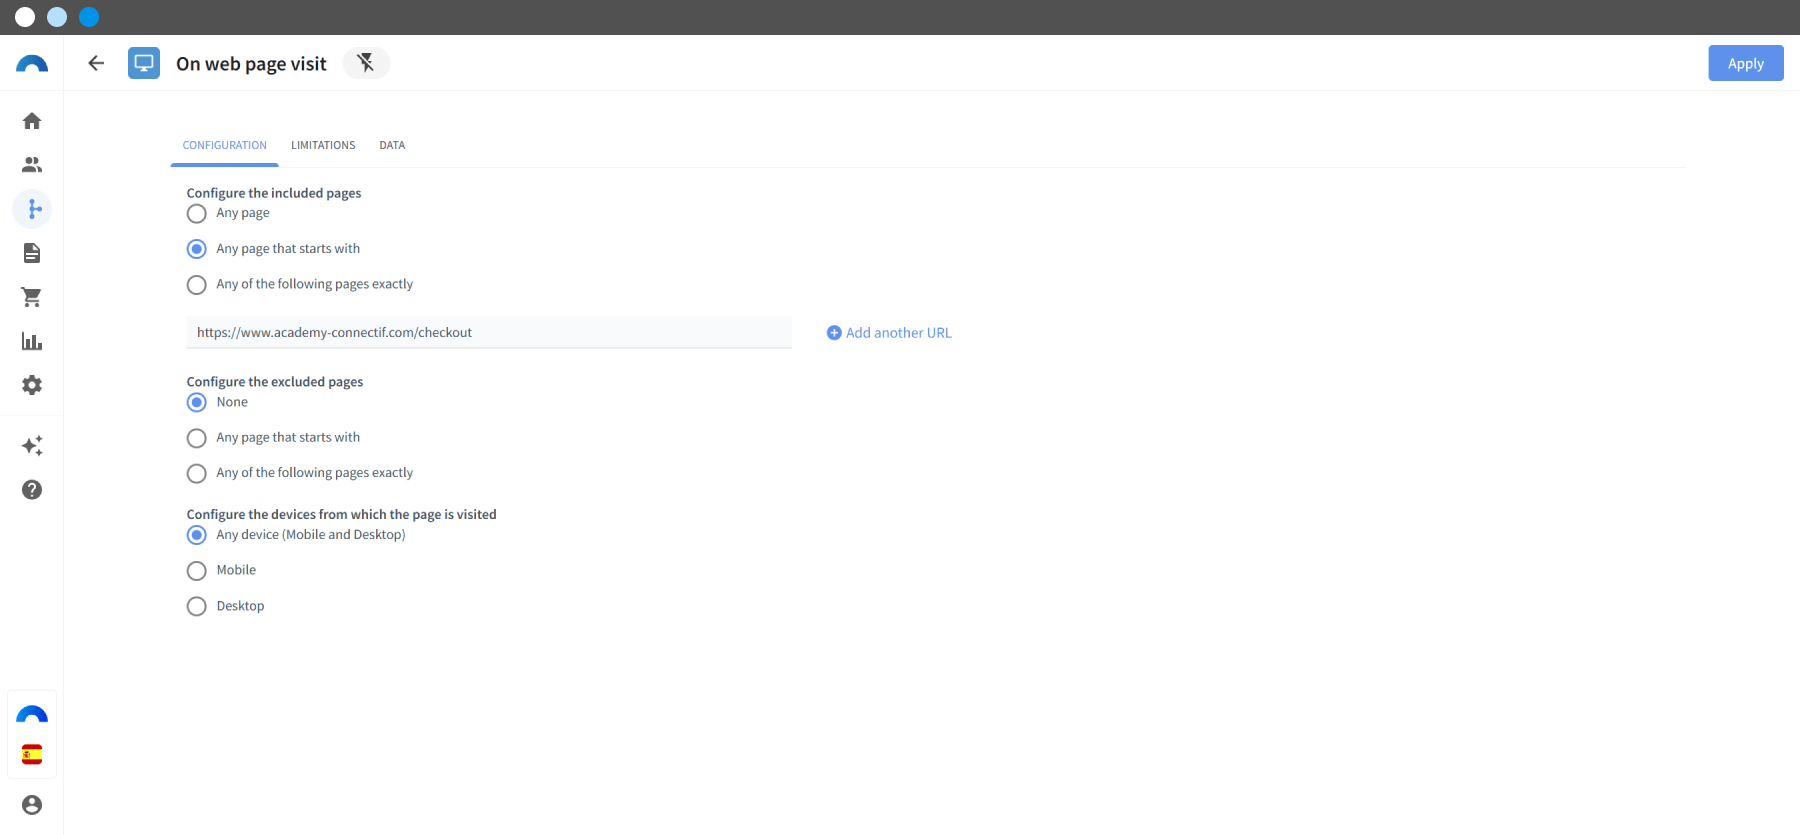Open the Workflows icon in sidebar

[x=32, y=209]
